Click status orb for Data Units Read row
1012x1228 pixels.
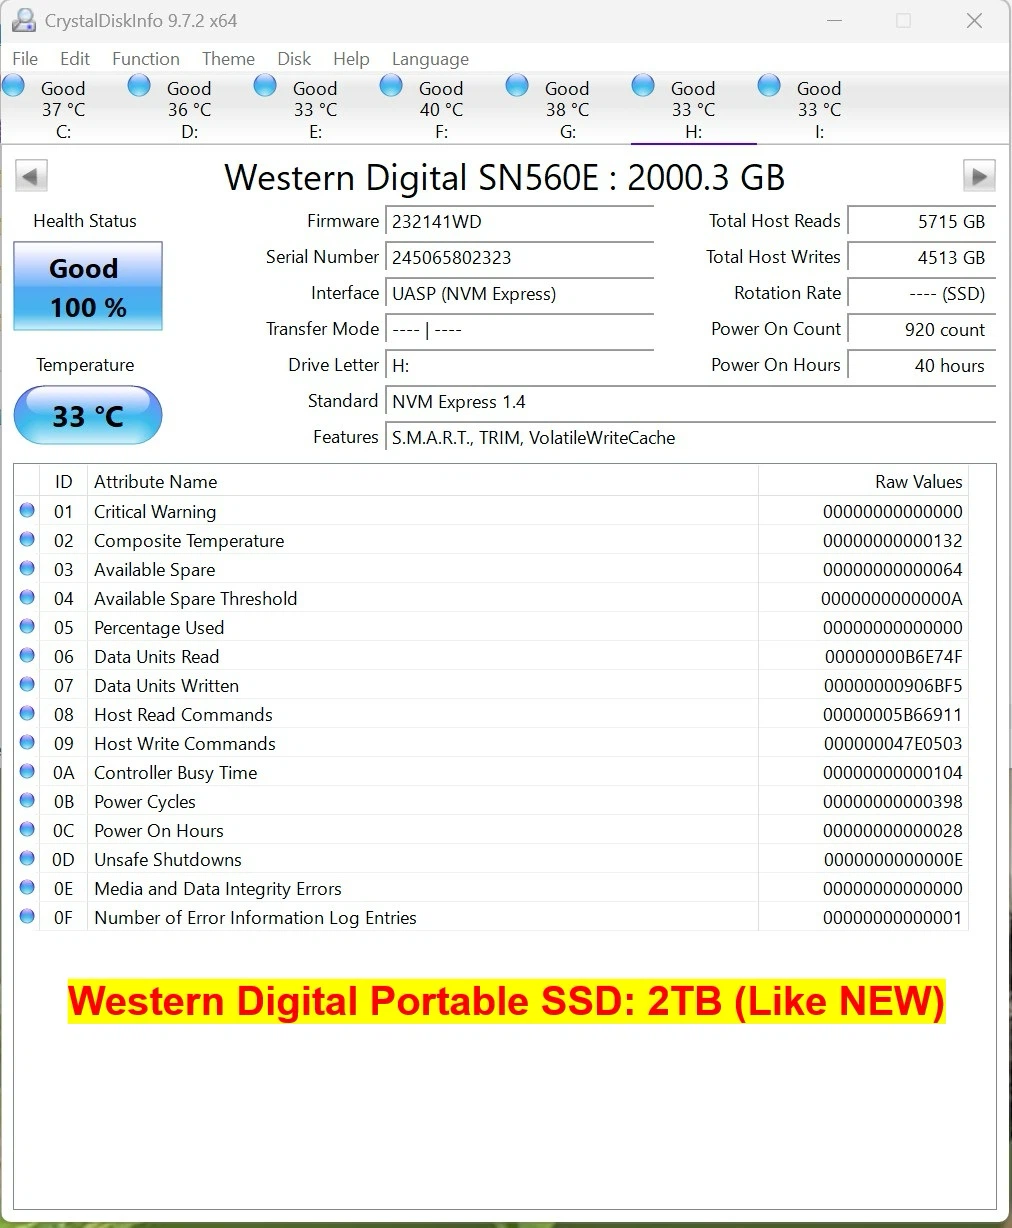point(27,655)
